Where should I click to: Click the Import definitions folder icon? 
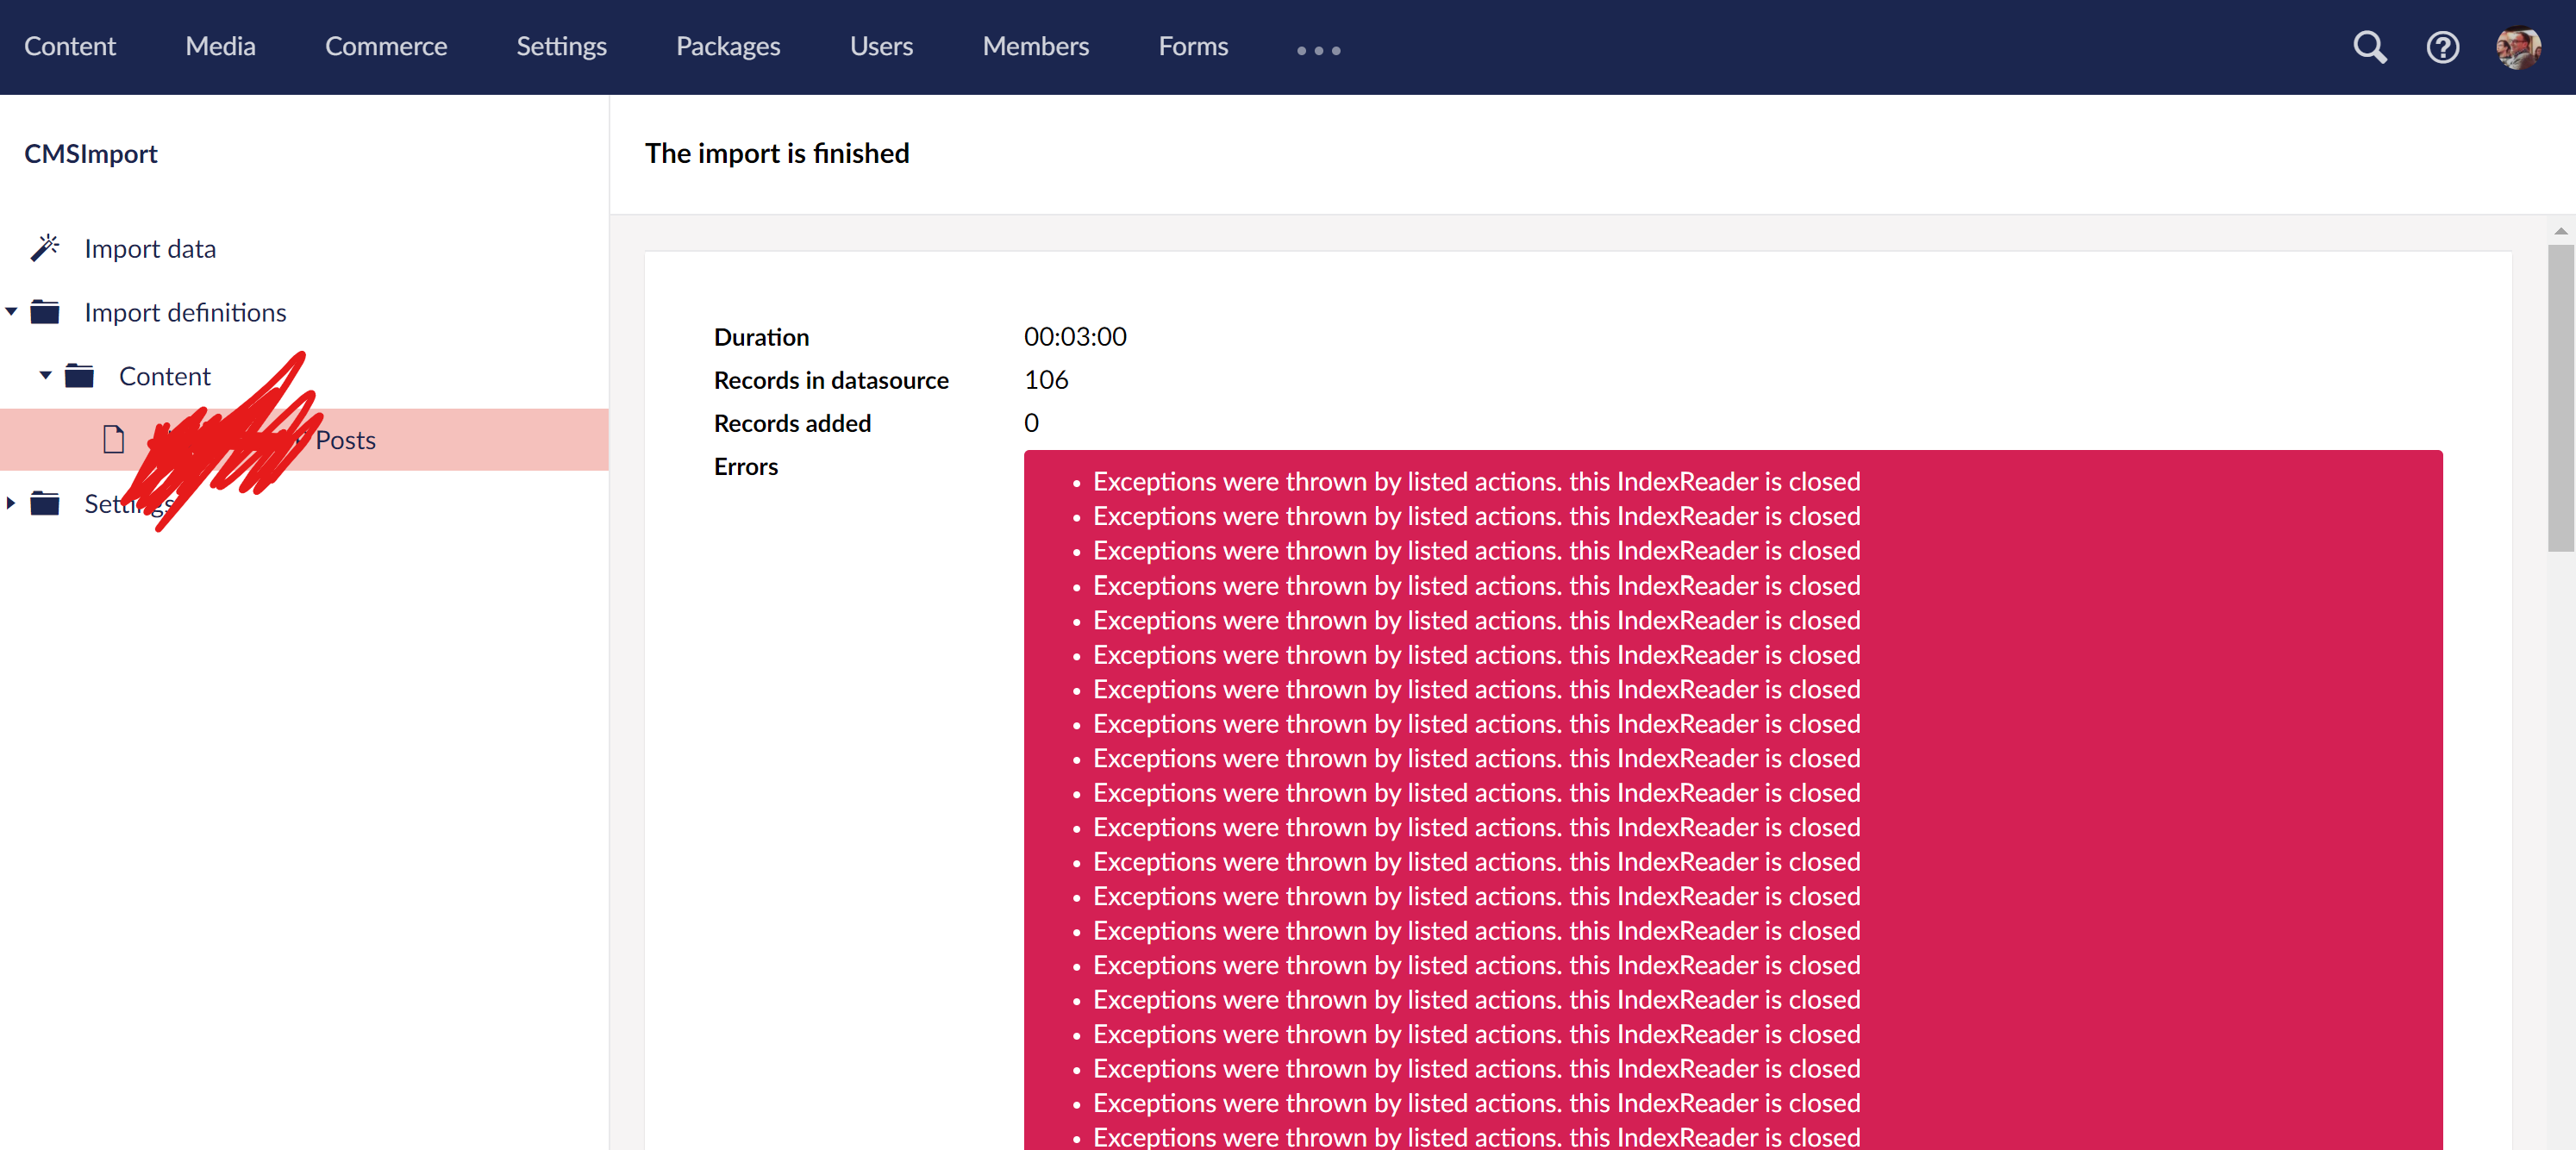(45, 312)
